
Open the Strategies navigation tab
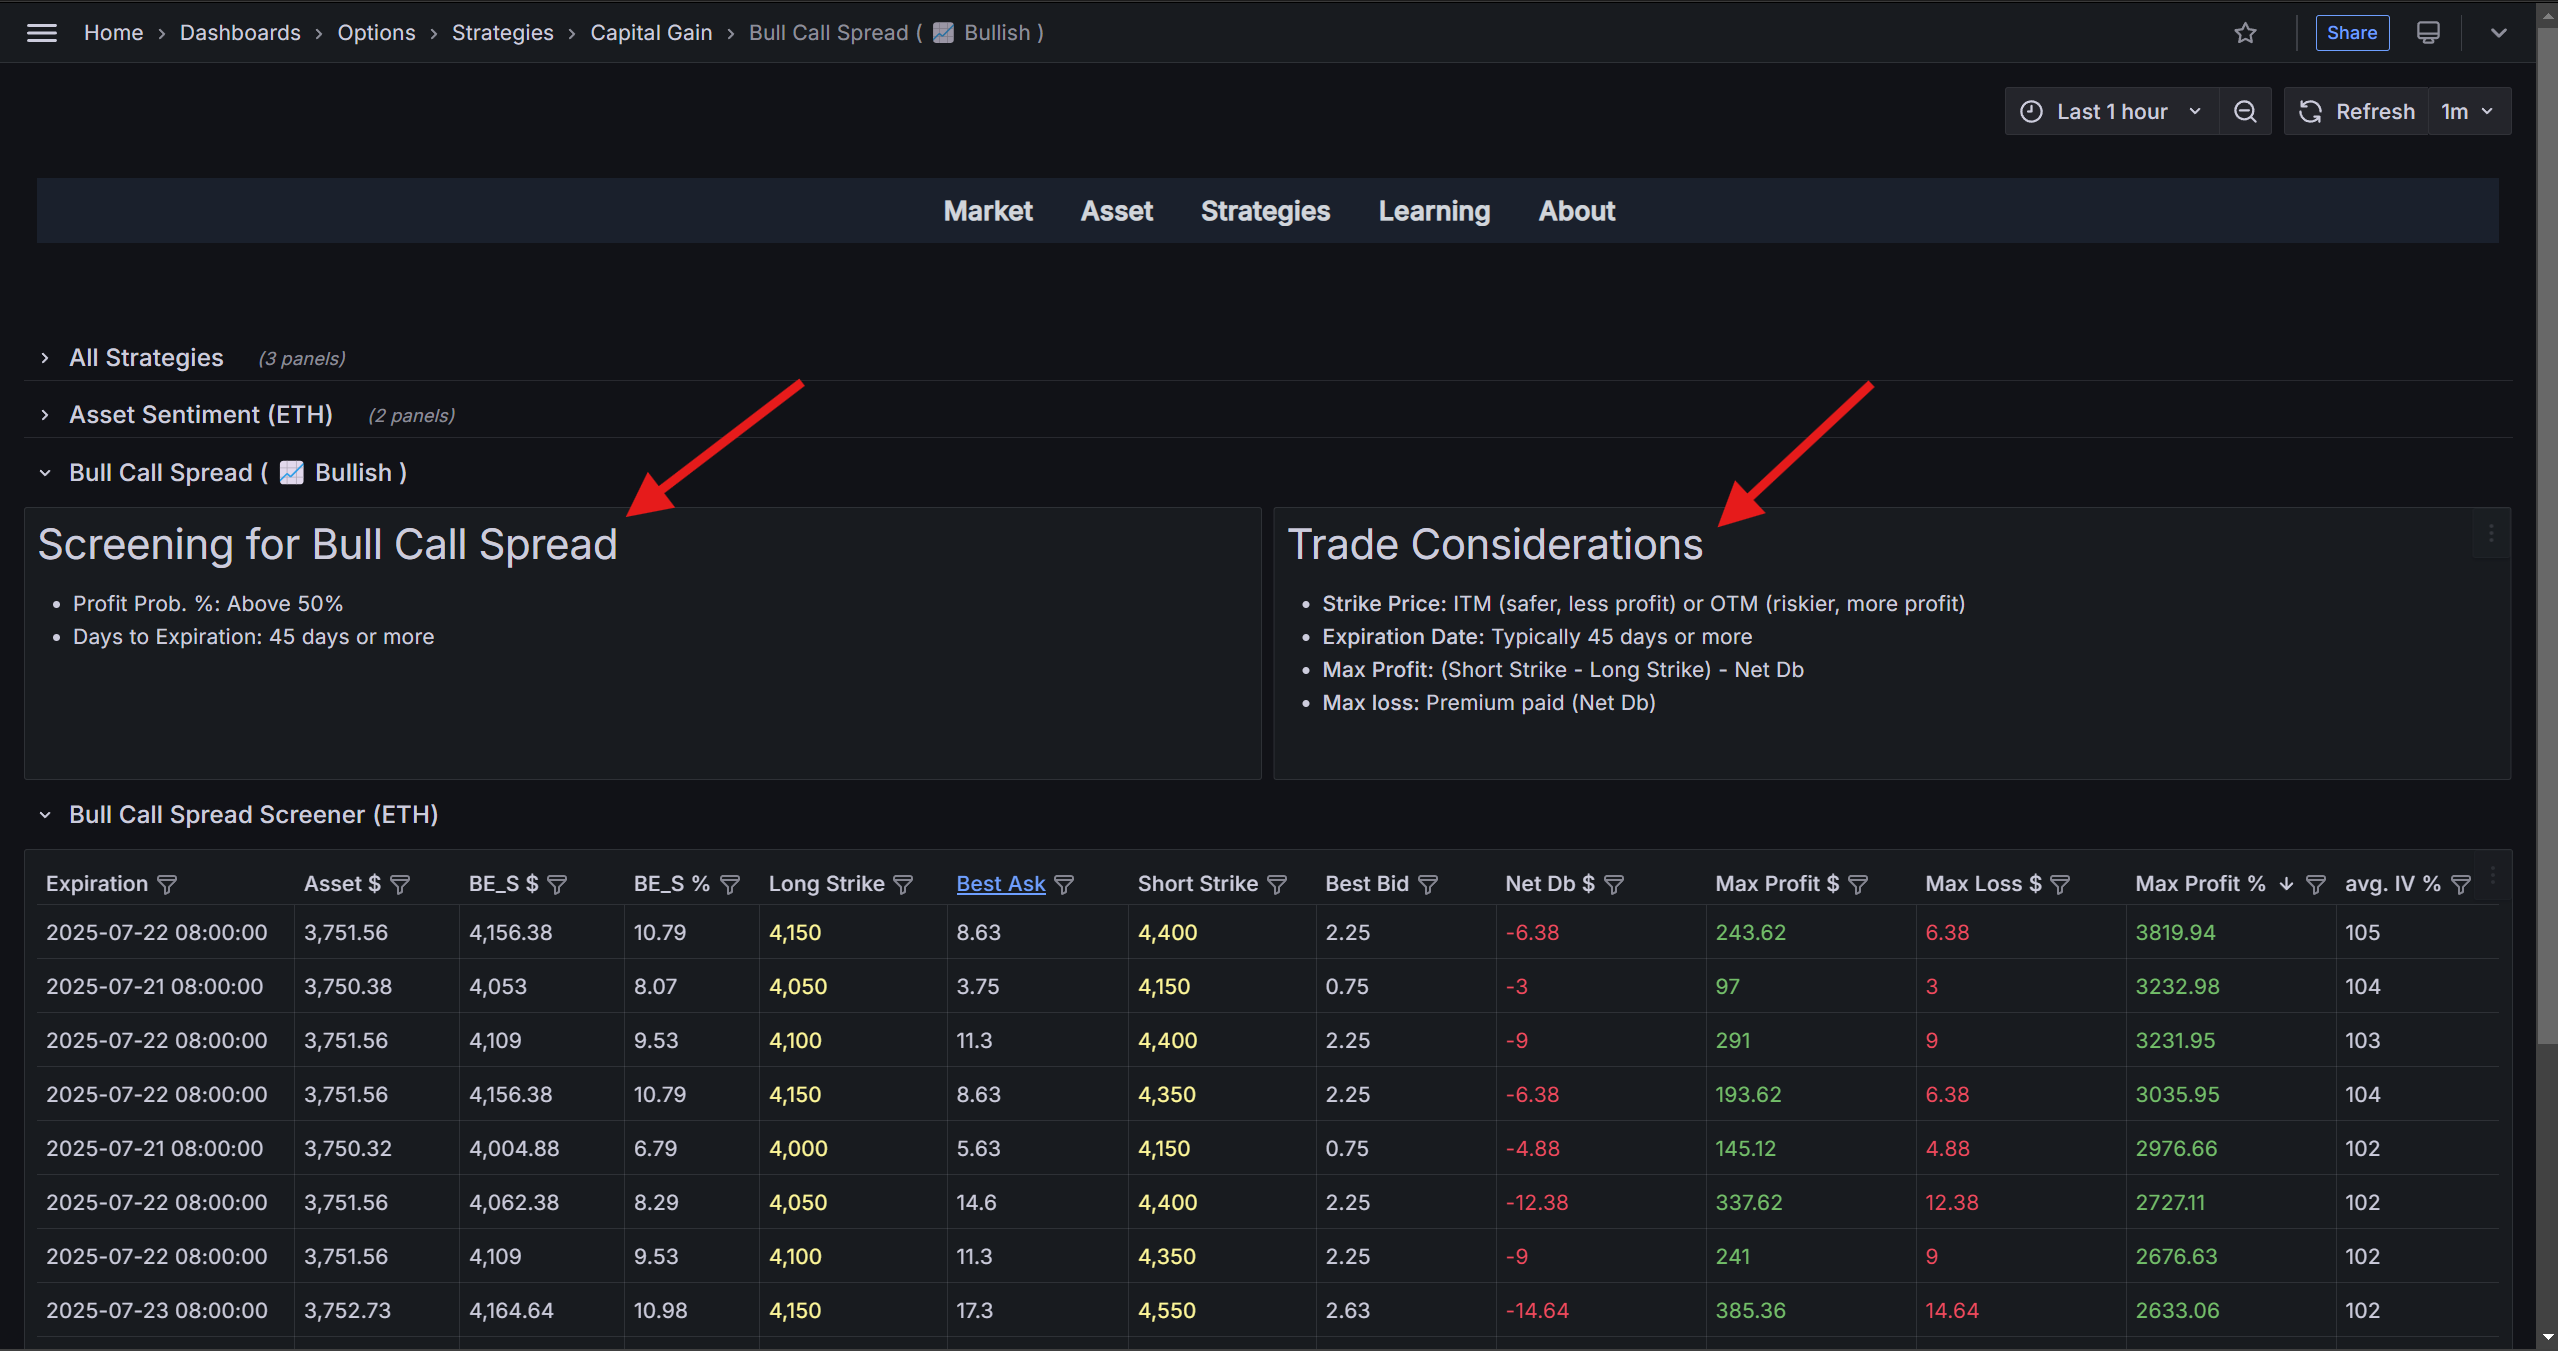coord(1265,211)
